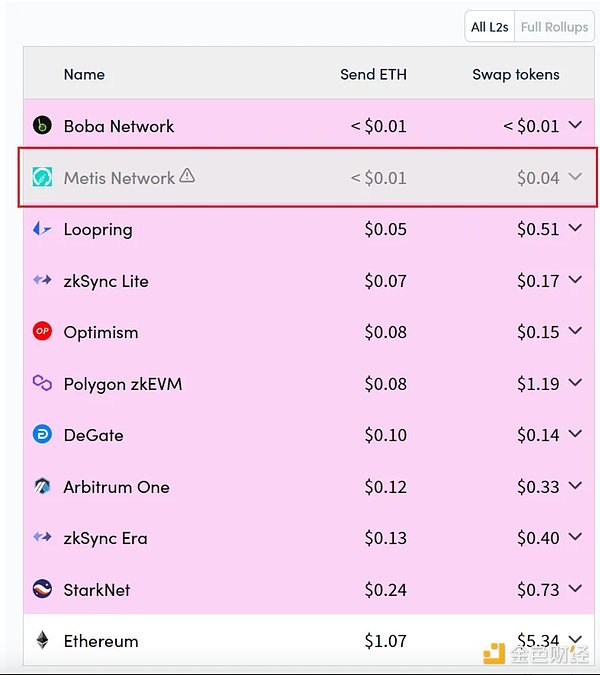Image resolution: width=600 pixels, height=675 pixels.
Task: Click the Optimism red OP icon
Action: point(42,332)
